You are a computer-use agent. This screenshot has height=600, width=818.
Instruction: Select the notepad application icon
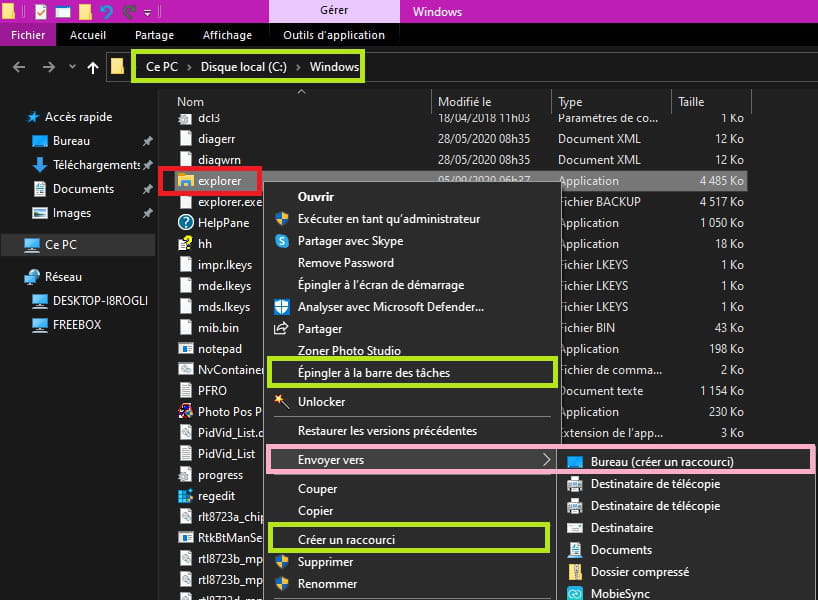pos(185,349)
